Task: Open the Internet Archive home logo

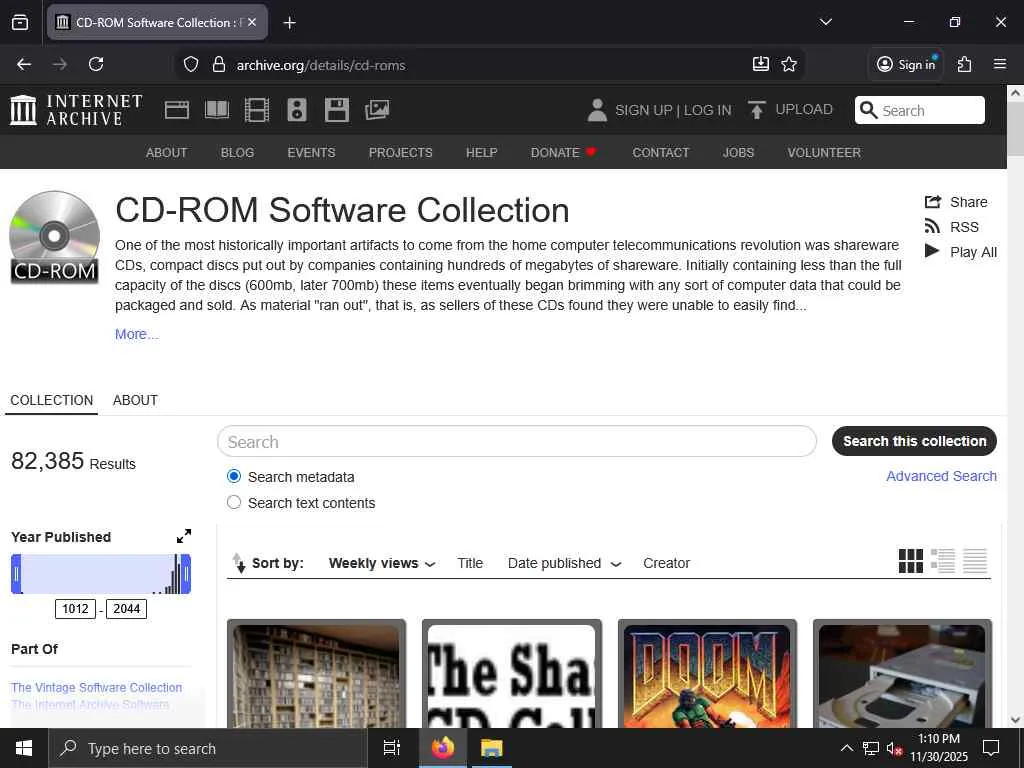Action: [x=76, y=110]
